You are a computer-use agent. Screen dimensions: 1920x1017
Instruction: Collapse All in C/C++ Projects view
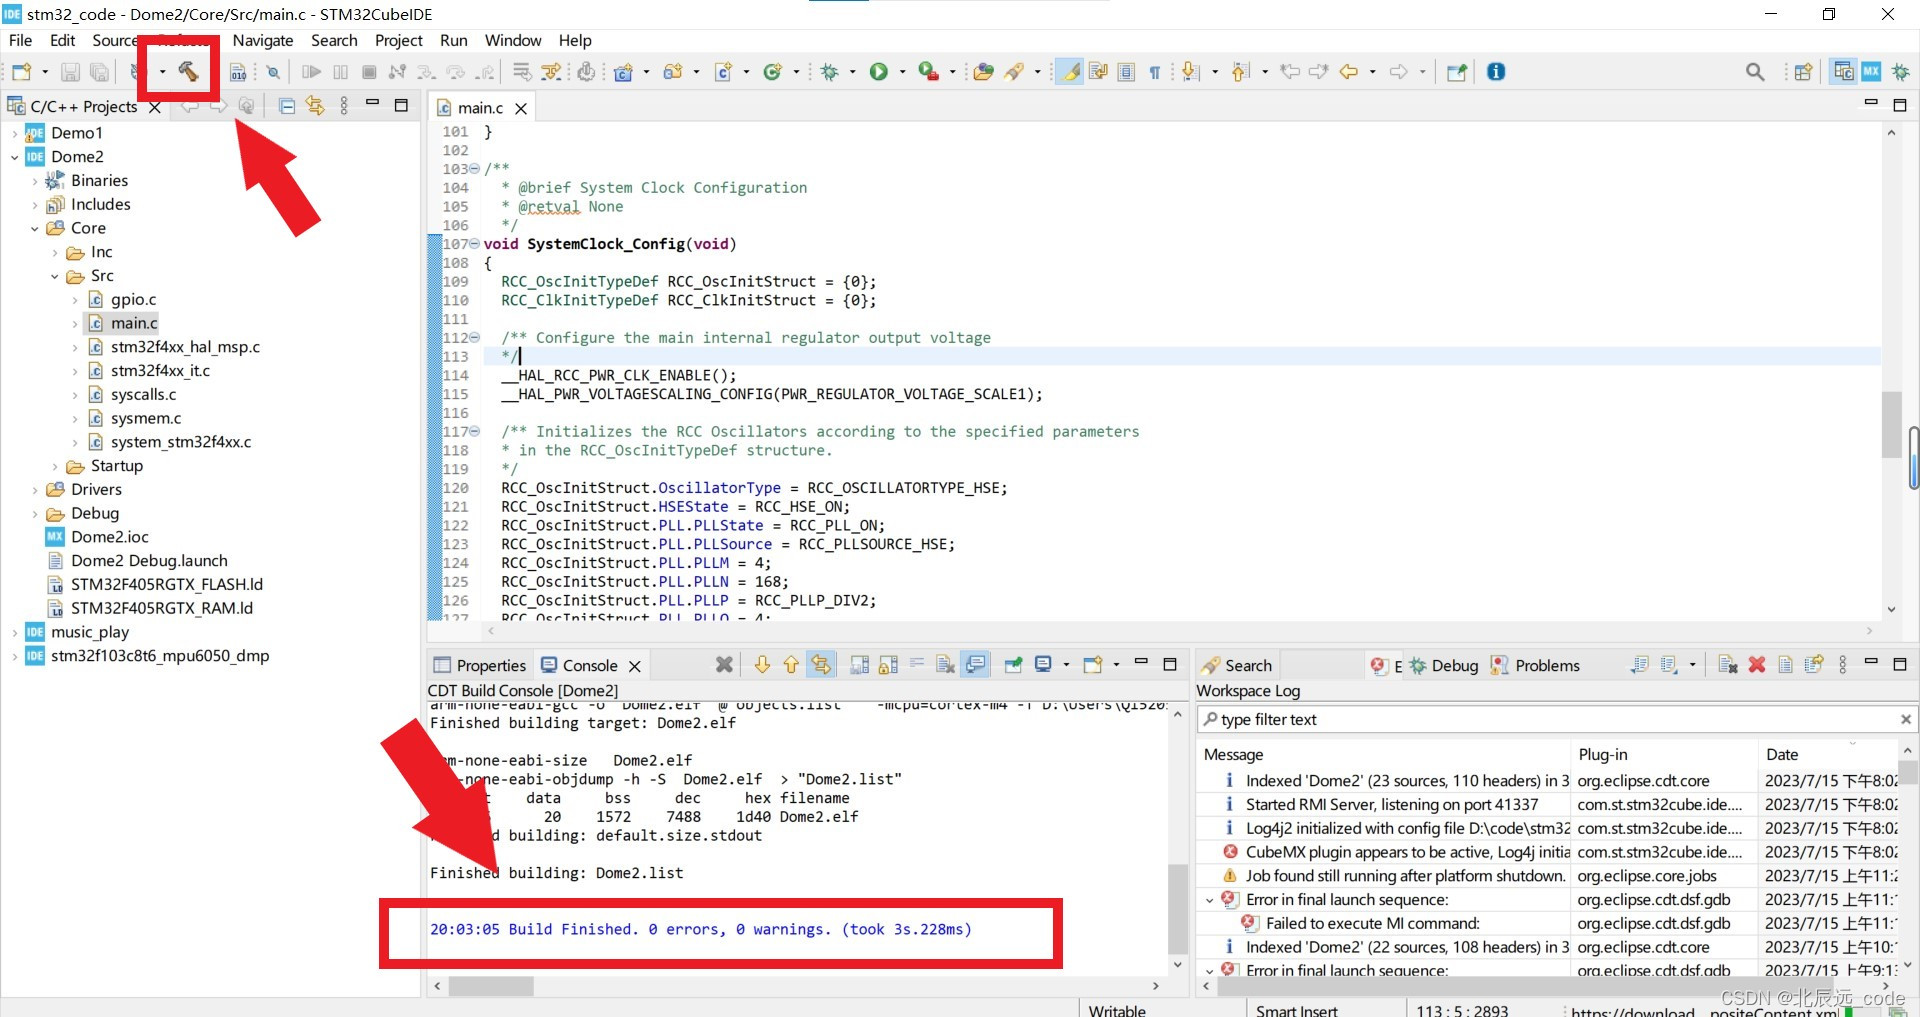pos(286,106)
